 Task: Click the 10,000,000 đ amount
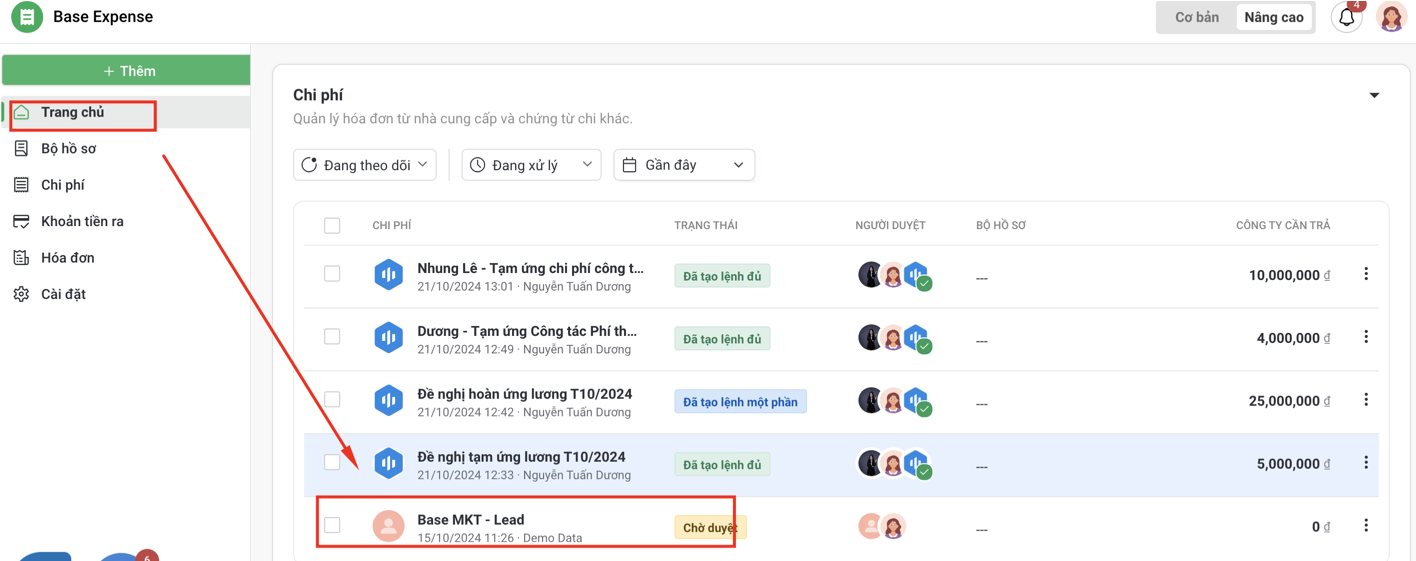[x=1289, y=275]
